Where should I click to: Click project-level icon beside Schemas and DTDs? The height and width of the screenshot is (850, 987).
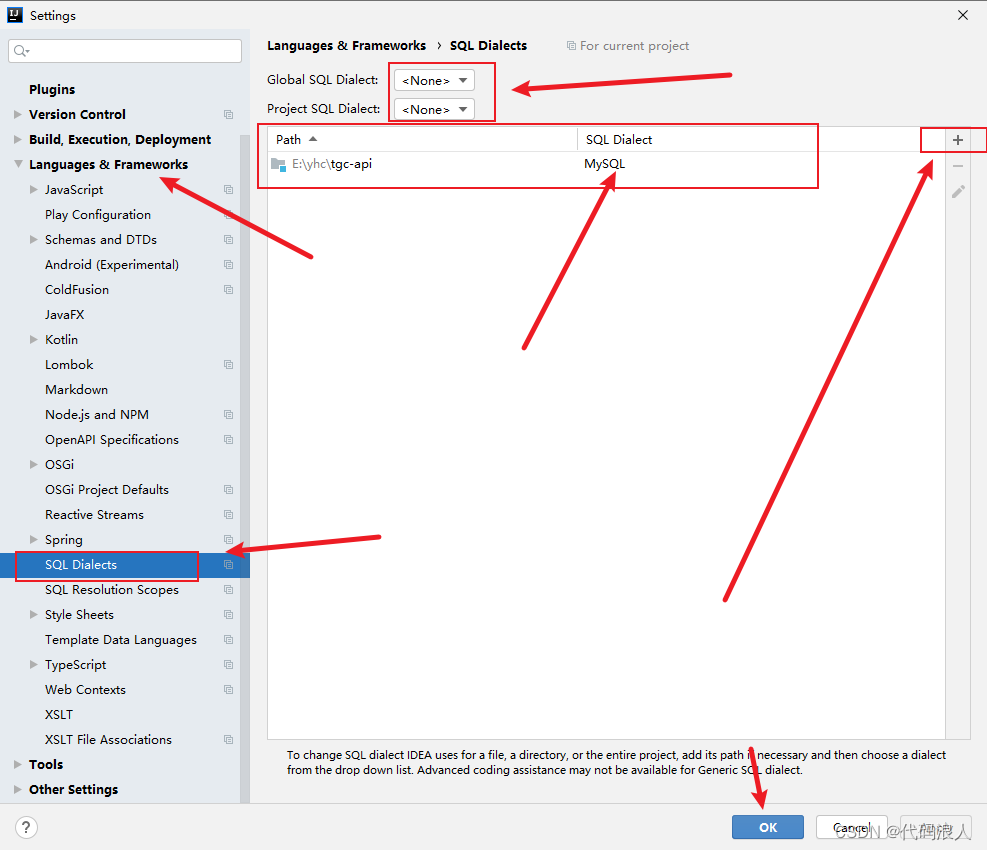pyautogui.click(x=228, y=240)
